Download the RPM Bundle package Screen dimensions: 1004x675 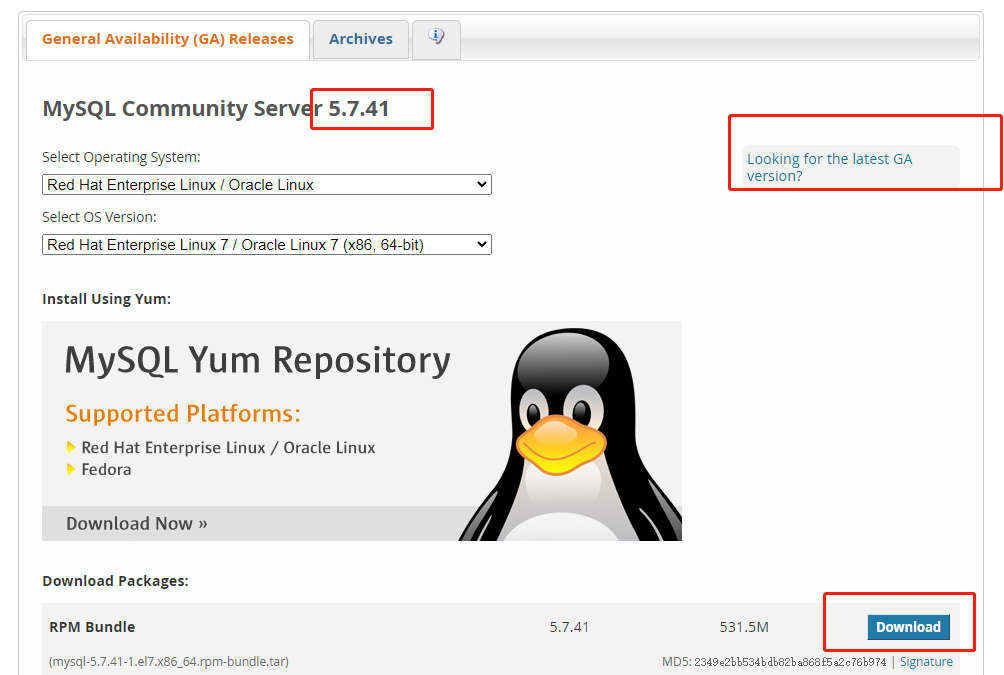(908, 627)
